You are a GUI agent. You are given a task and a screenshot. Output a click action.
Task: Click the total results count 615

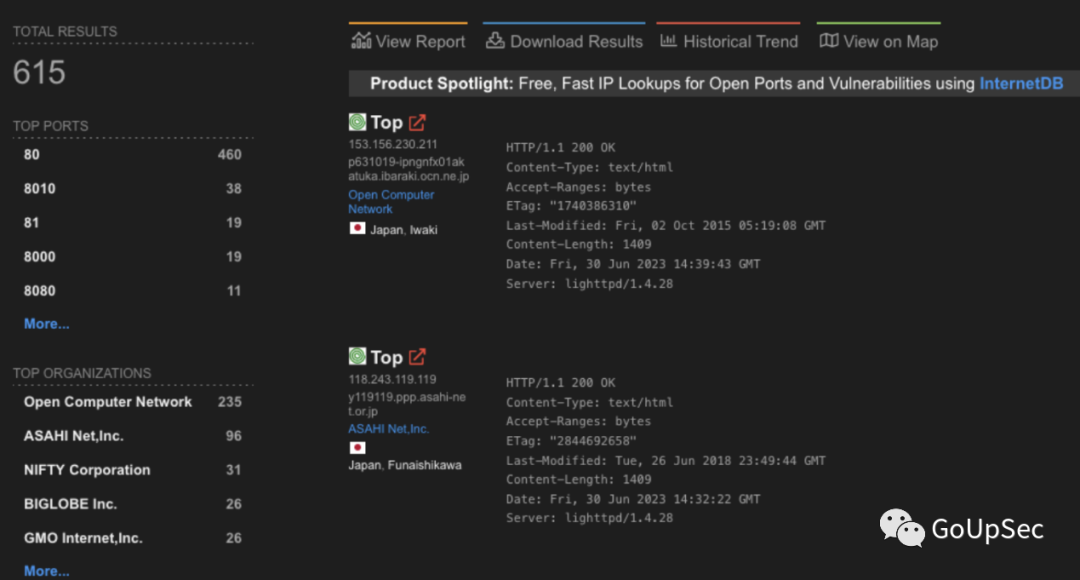click(39, 72)
